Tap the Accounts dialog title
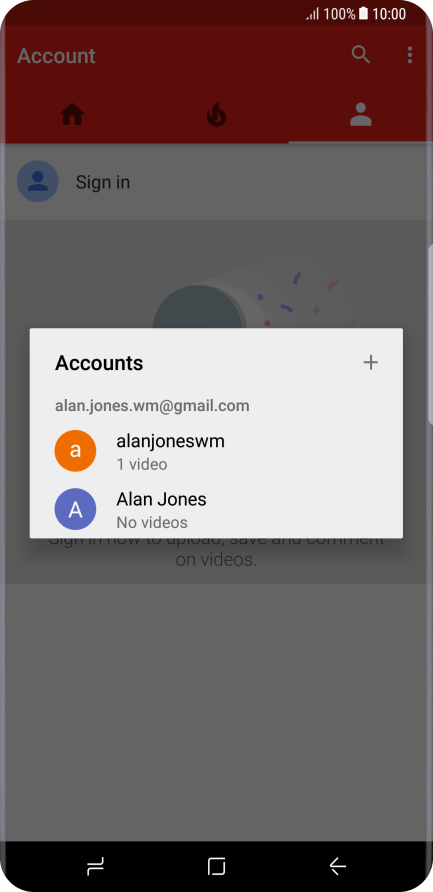The image size is (433, 892). (99, 363)
